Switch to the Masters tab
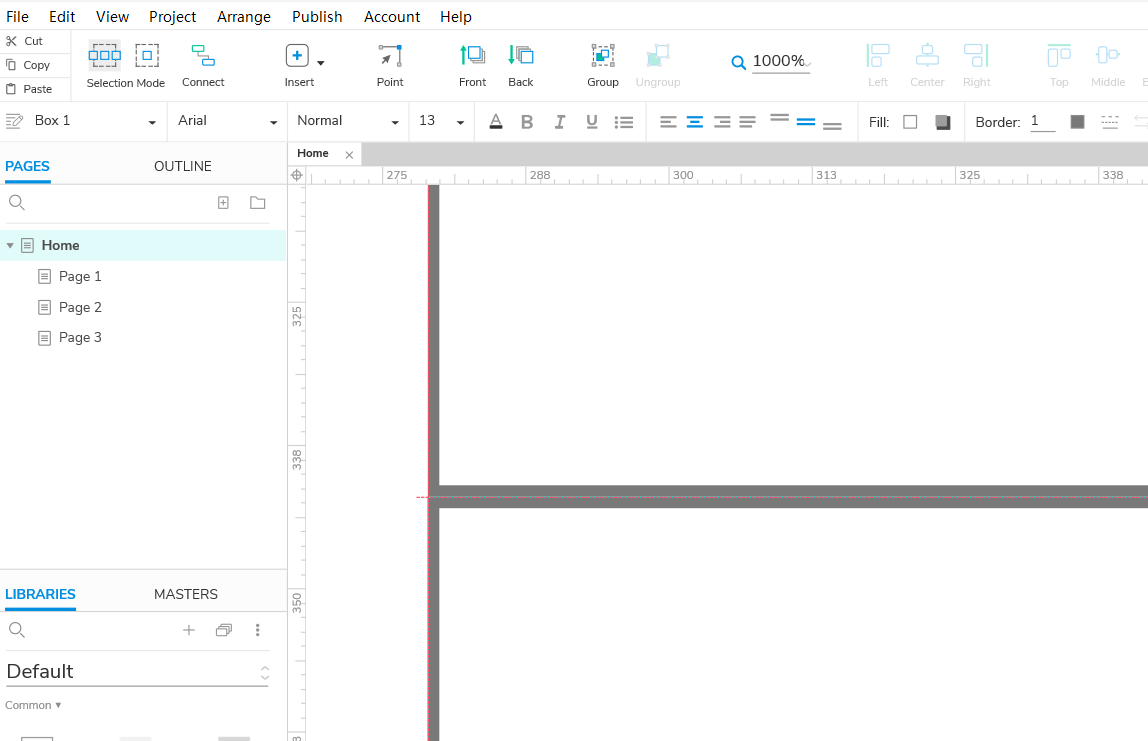 point(185,594)
